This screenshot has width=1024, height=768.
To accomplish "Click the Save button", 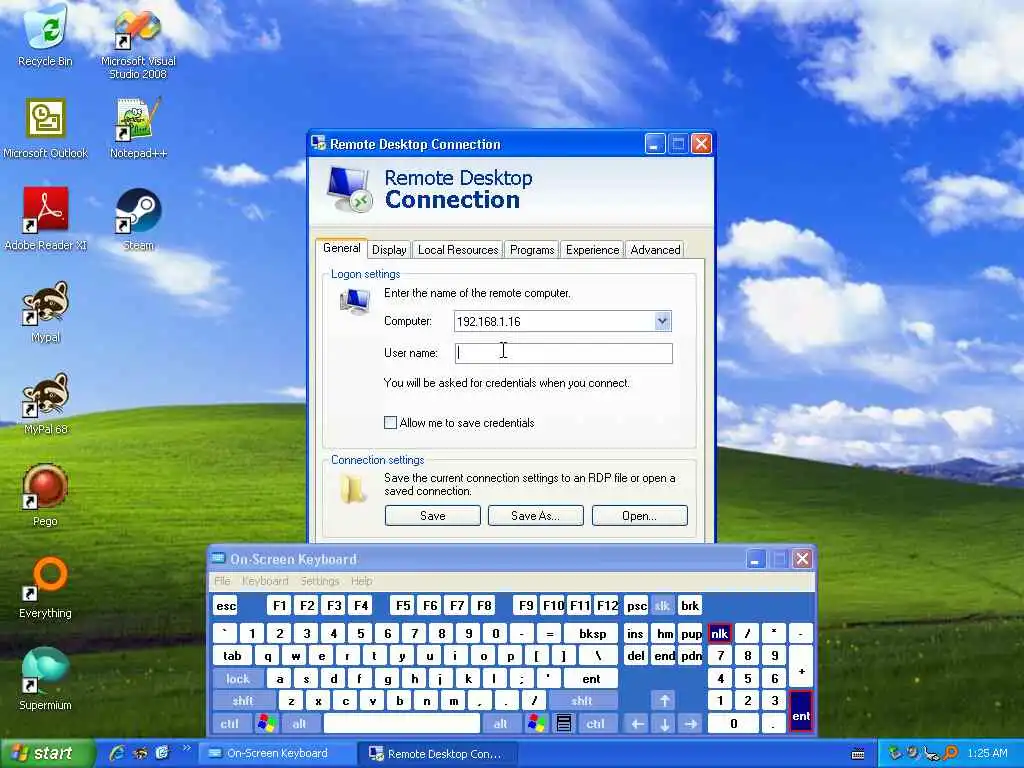I will point(432,515).
